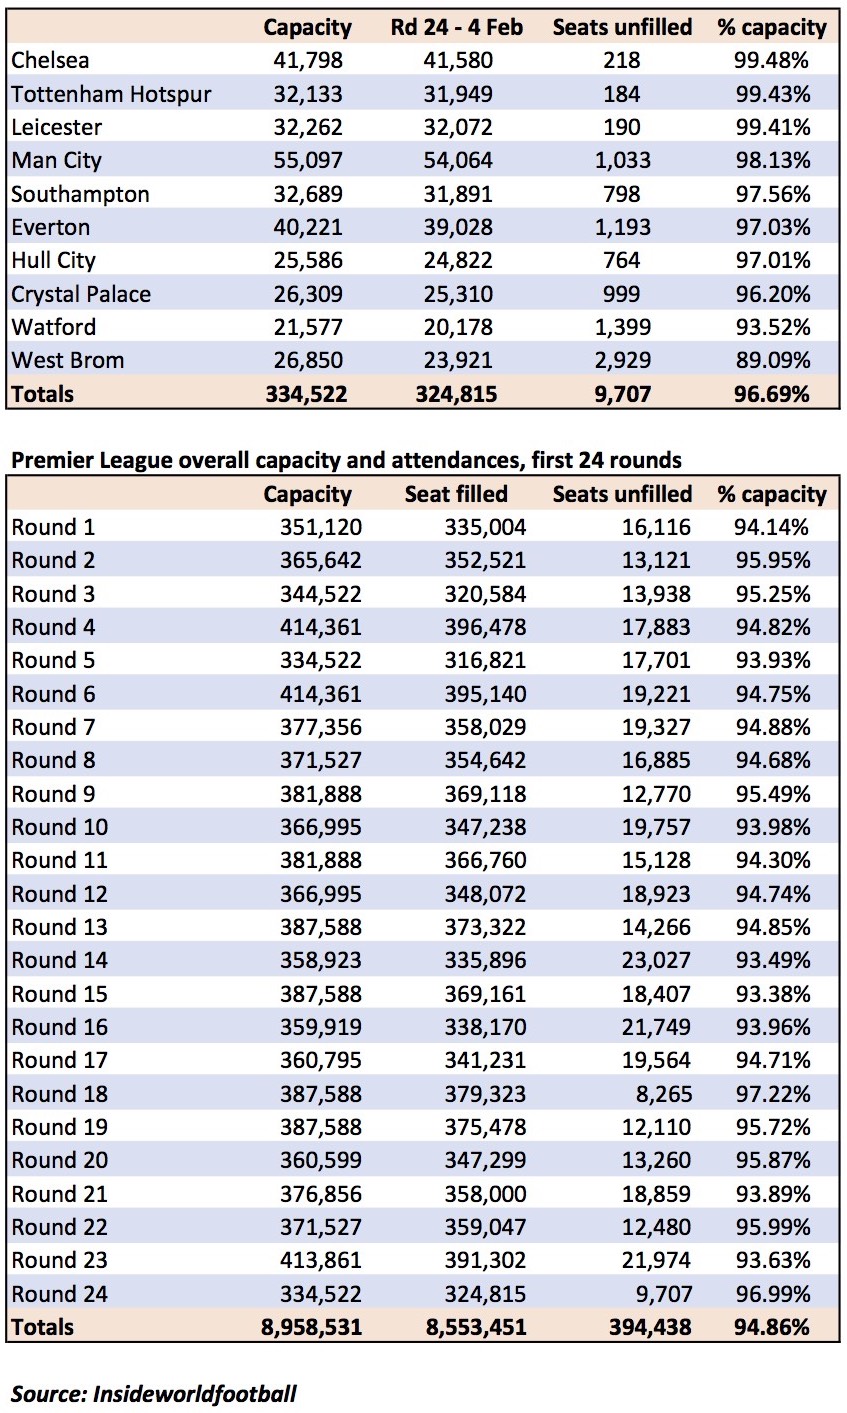The image size is (847, 1413).
Task: Select the Round 24 row label
Action: (x=59, y=1293)
